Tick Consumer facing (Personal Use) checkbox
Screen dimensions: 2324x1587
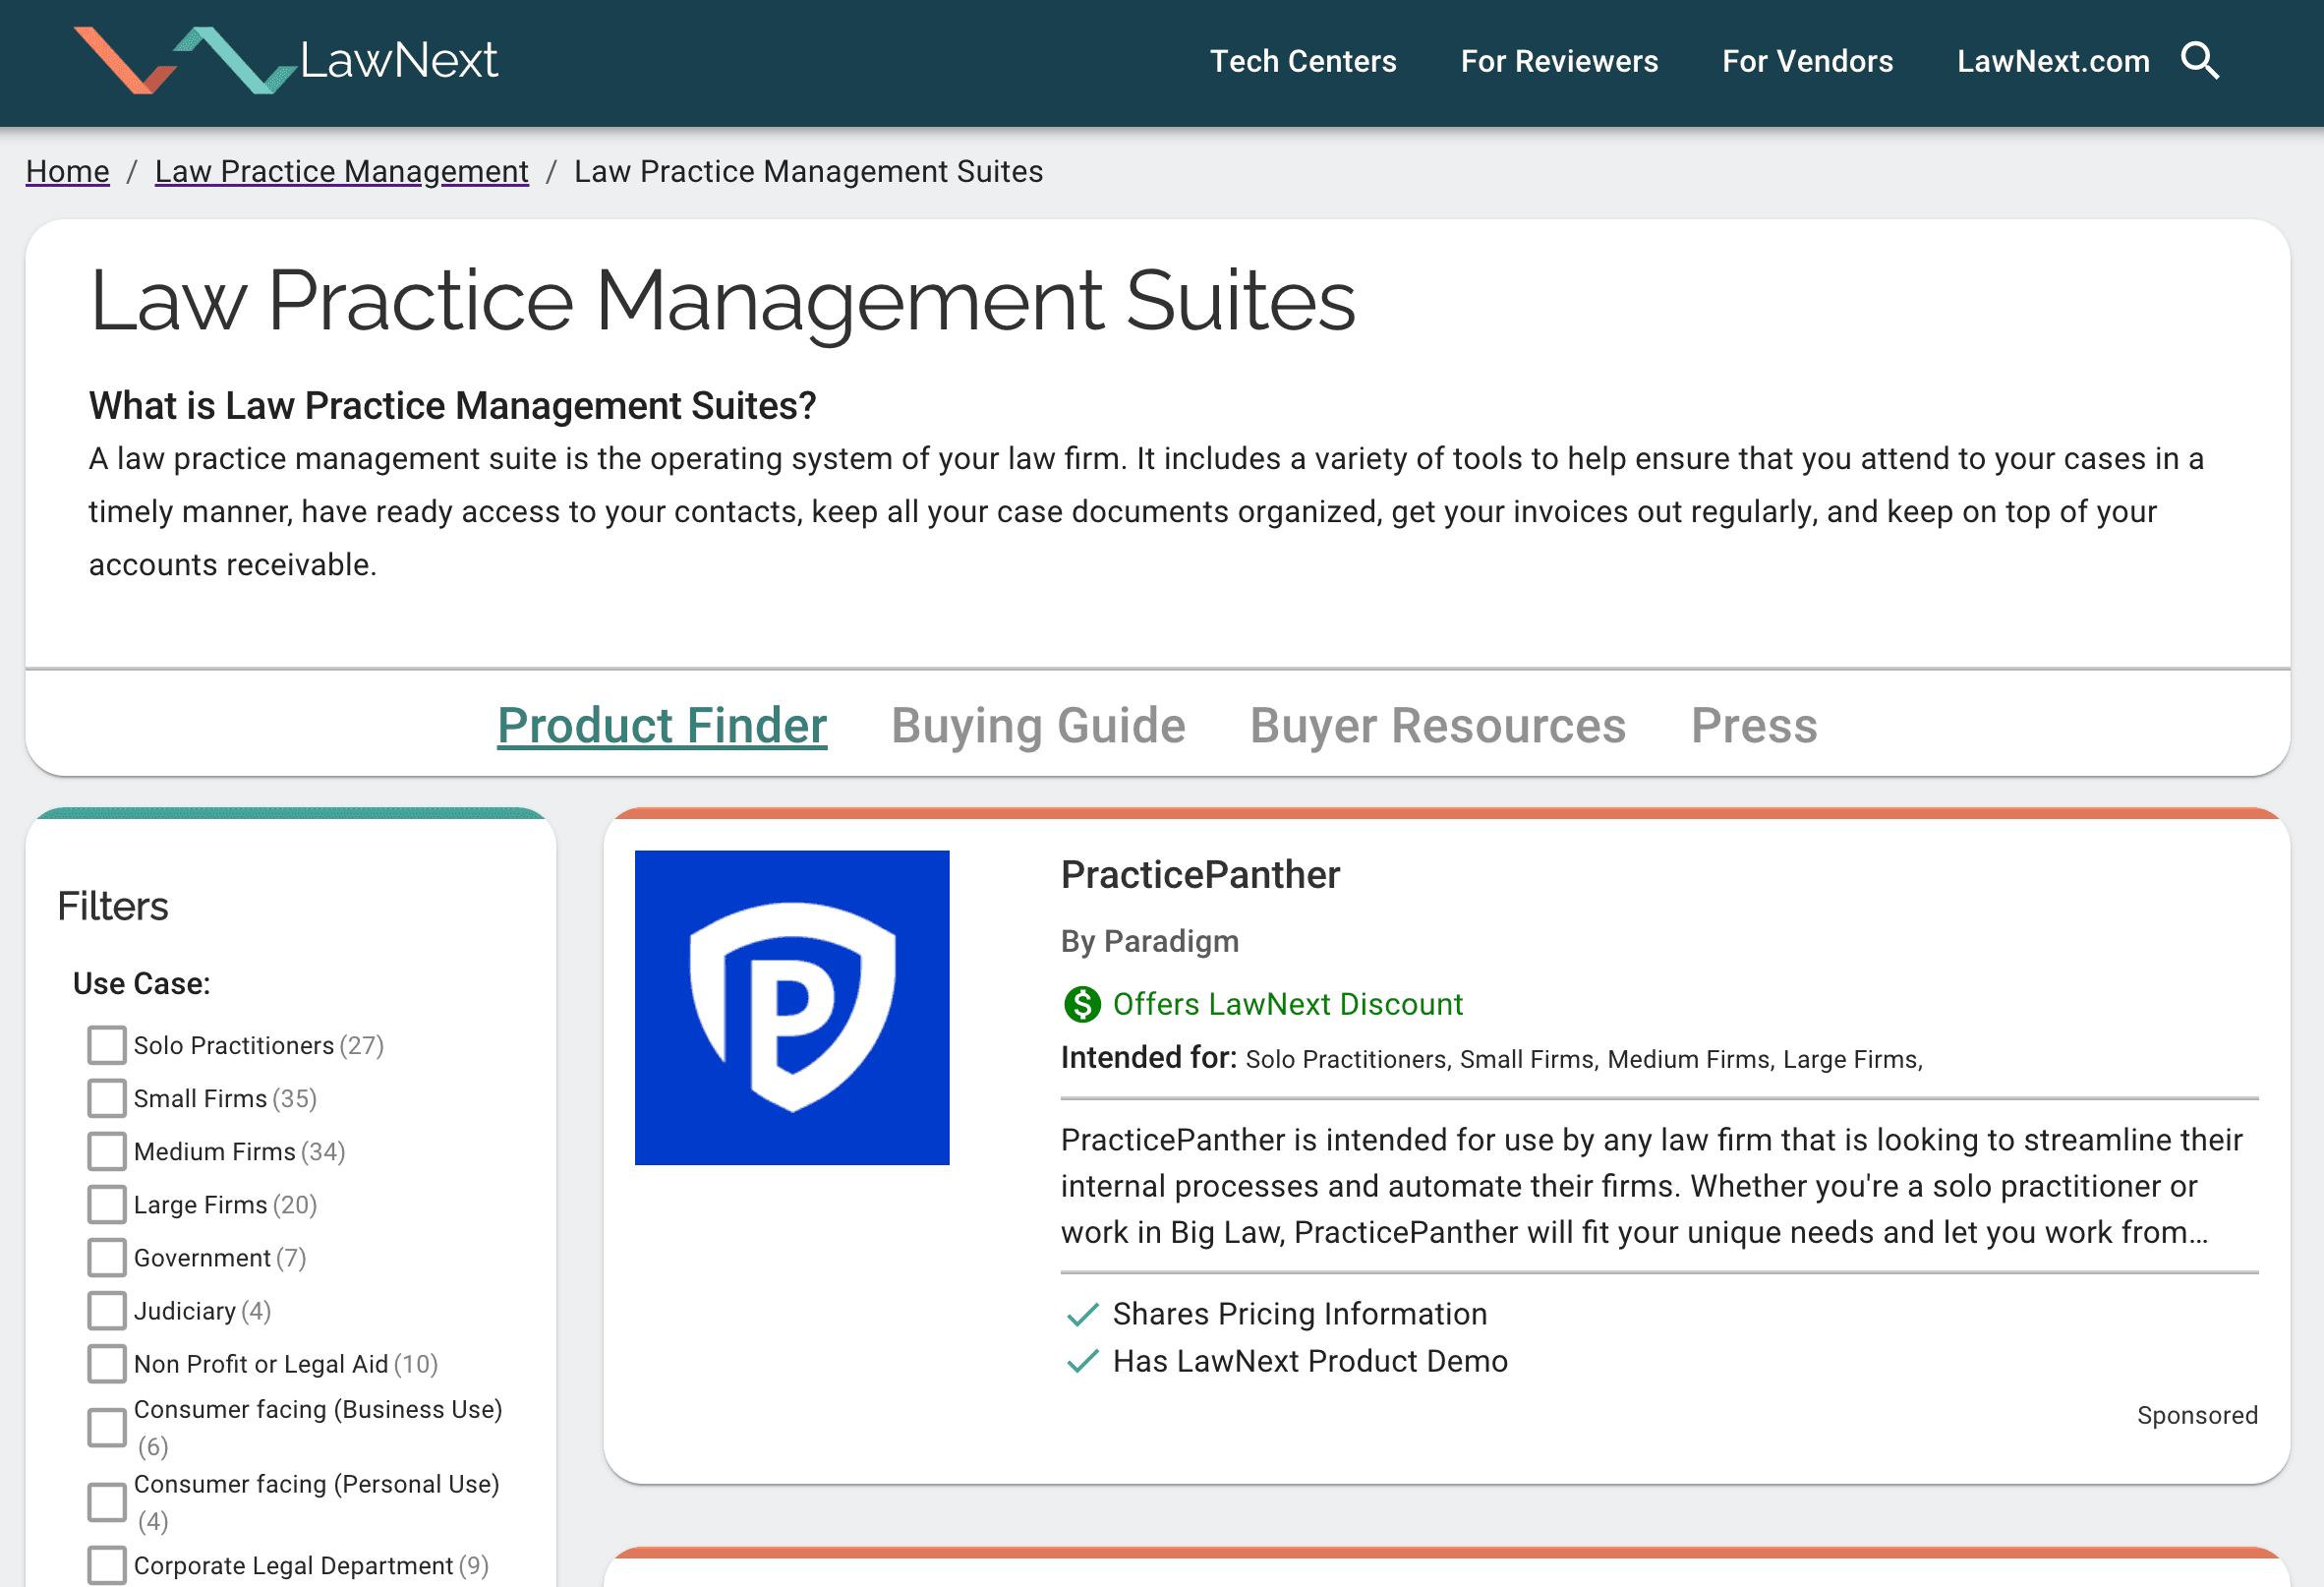point(107,1502)
